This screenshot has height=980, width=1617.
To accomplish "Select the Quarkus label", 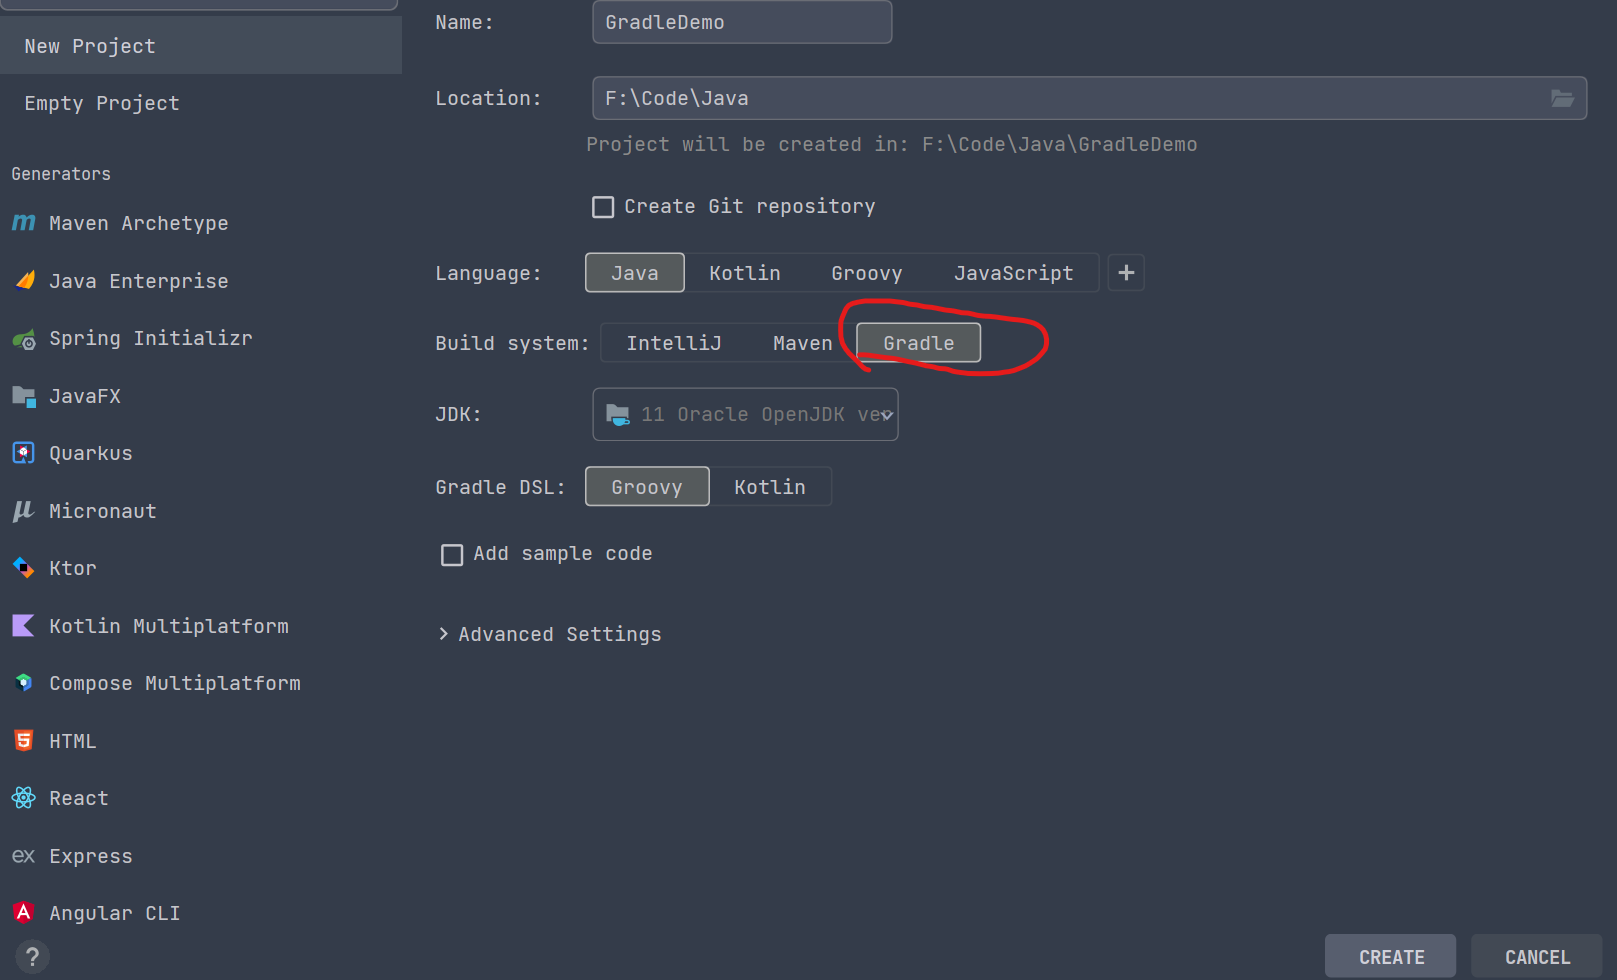I will (x=91, y=453).
